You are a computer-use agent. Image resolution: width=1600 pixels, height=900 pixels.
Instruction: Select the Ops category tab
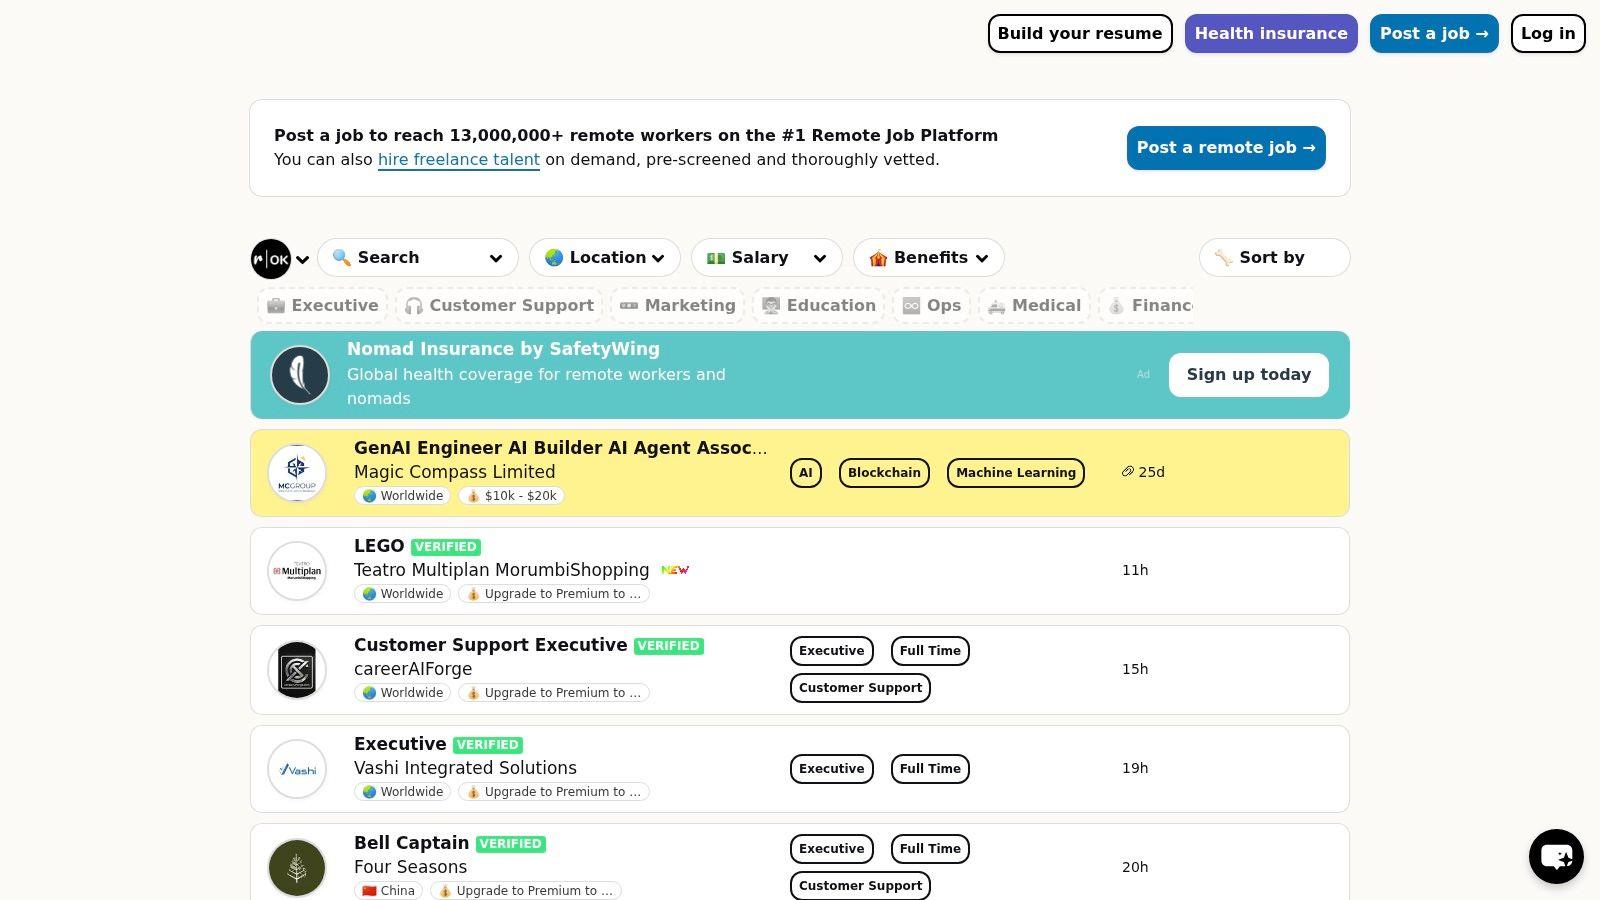(931, 306)
